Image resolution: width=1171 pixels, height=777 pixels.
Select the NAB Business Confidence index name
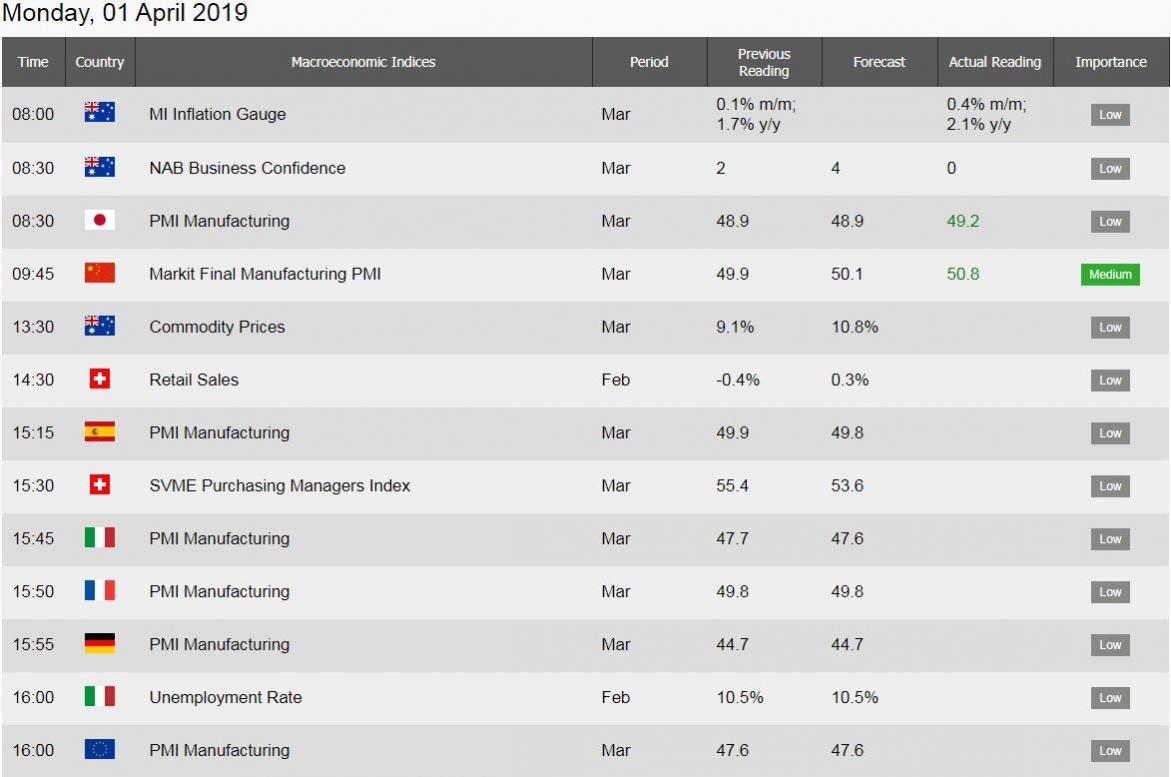coord(247,168)
